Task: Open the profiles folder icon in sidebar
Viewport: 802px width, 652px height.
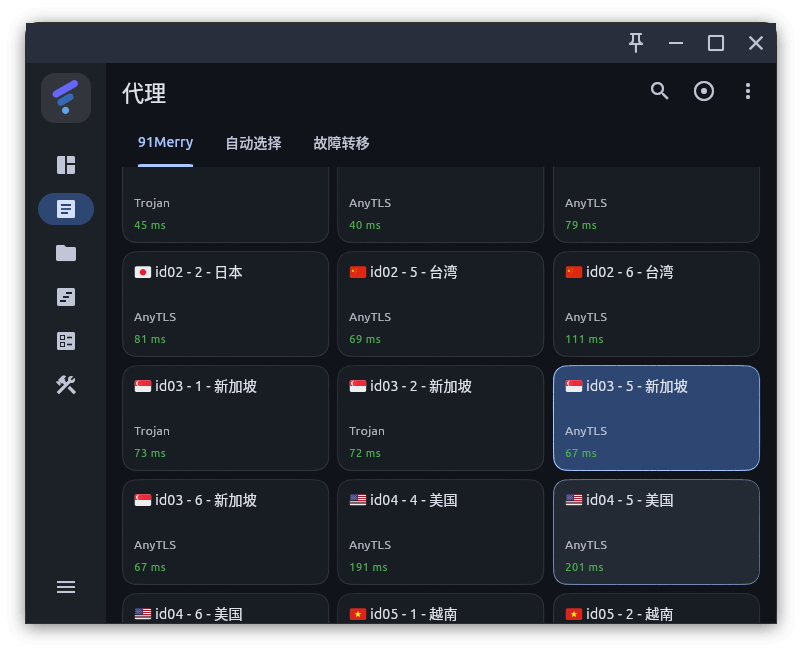Action: tap(66, 253)
